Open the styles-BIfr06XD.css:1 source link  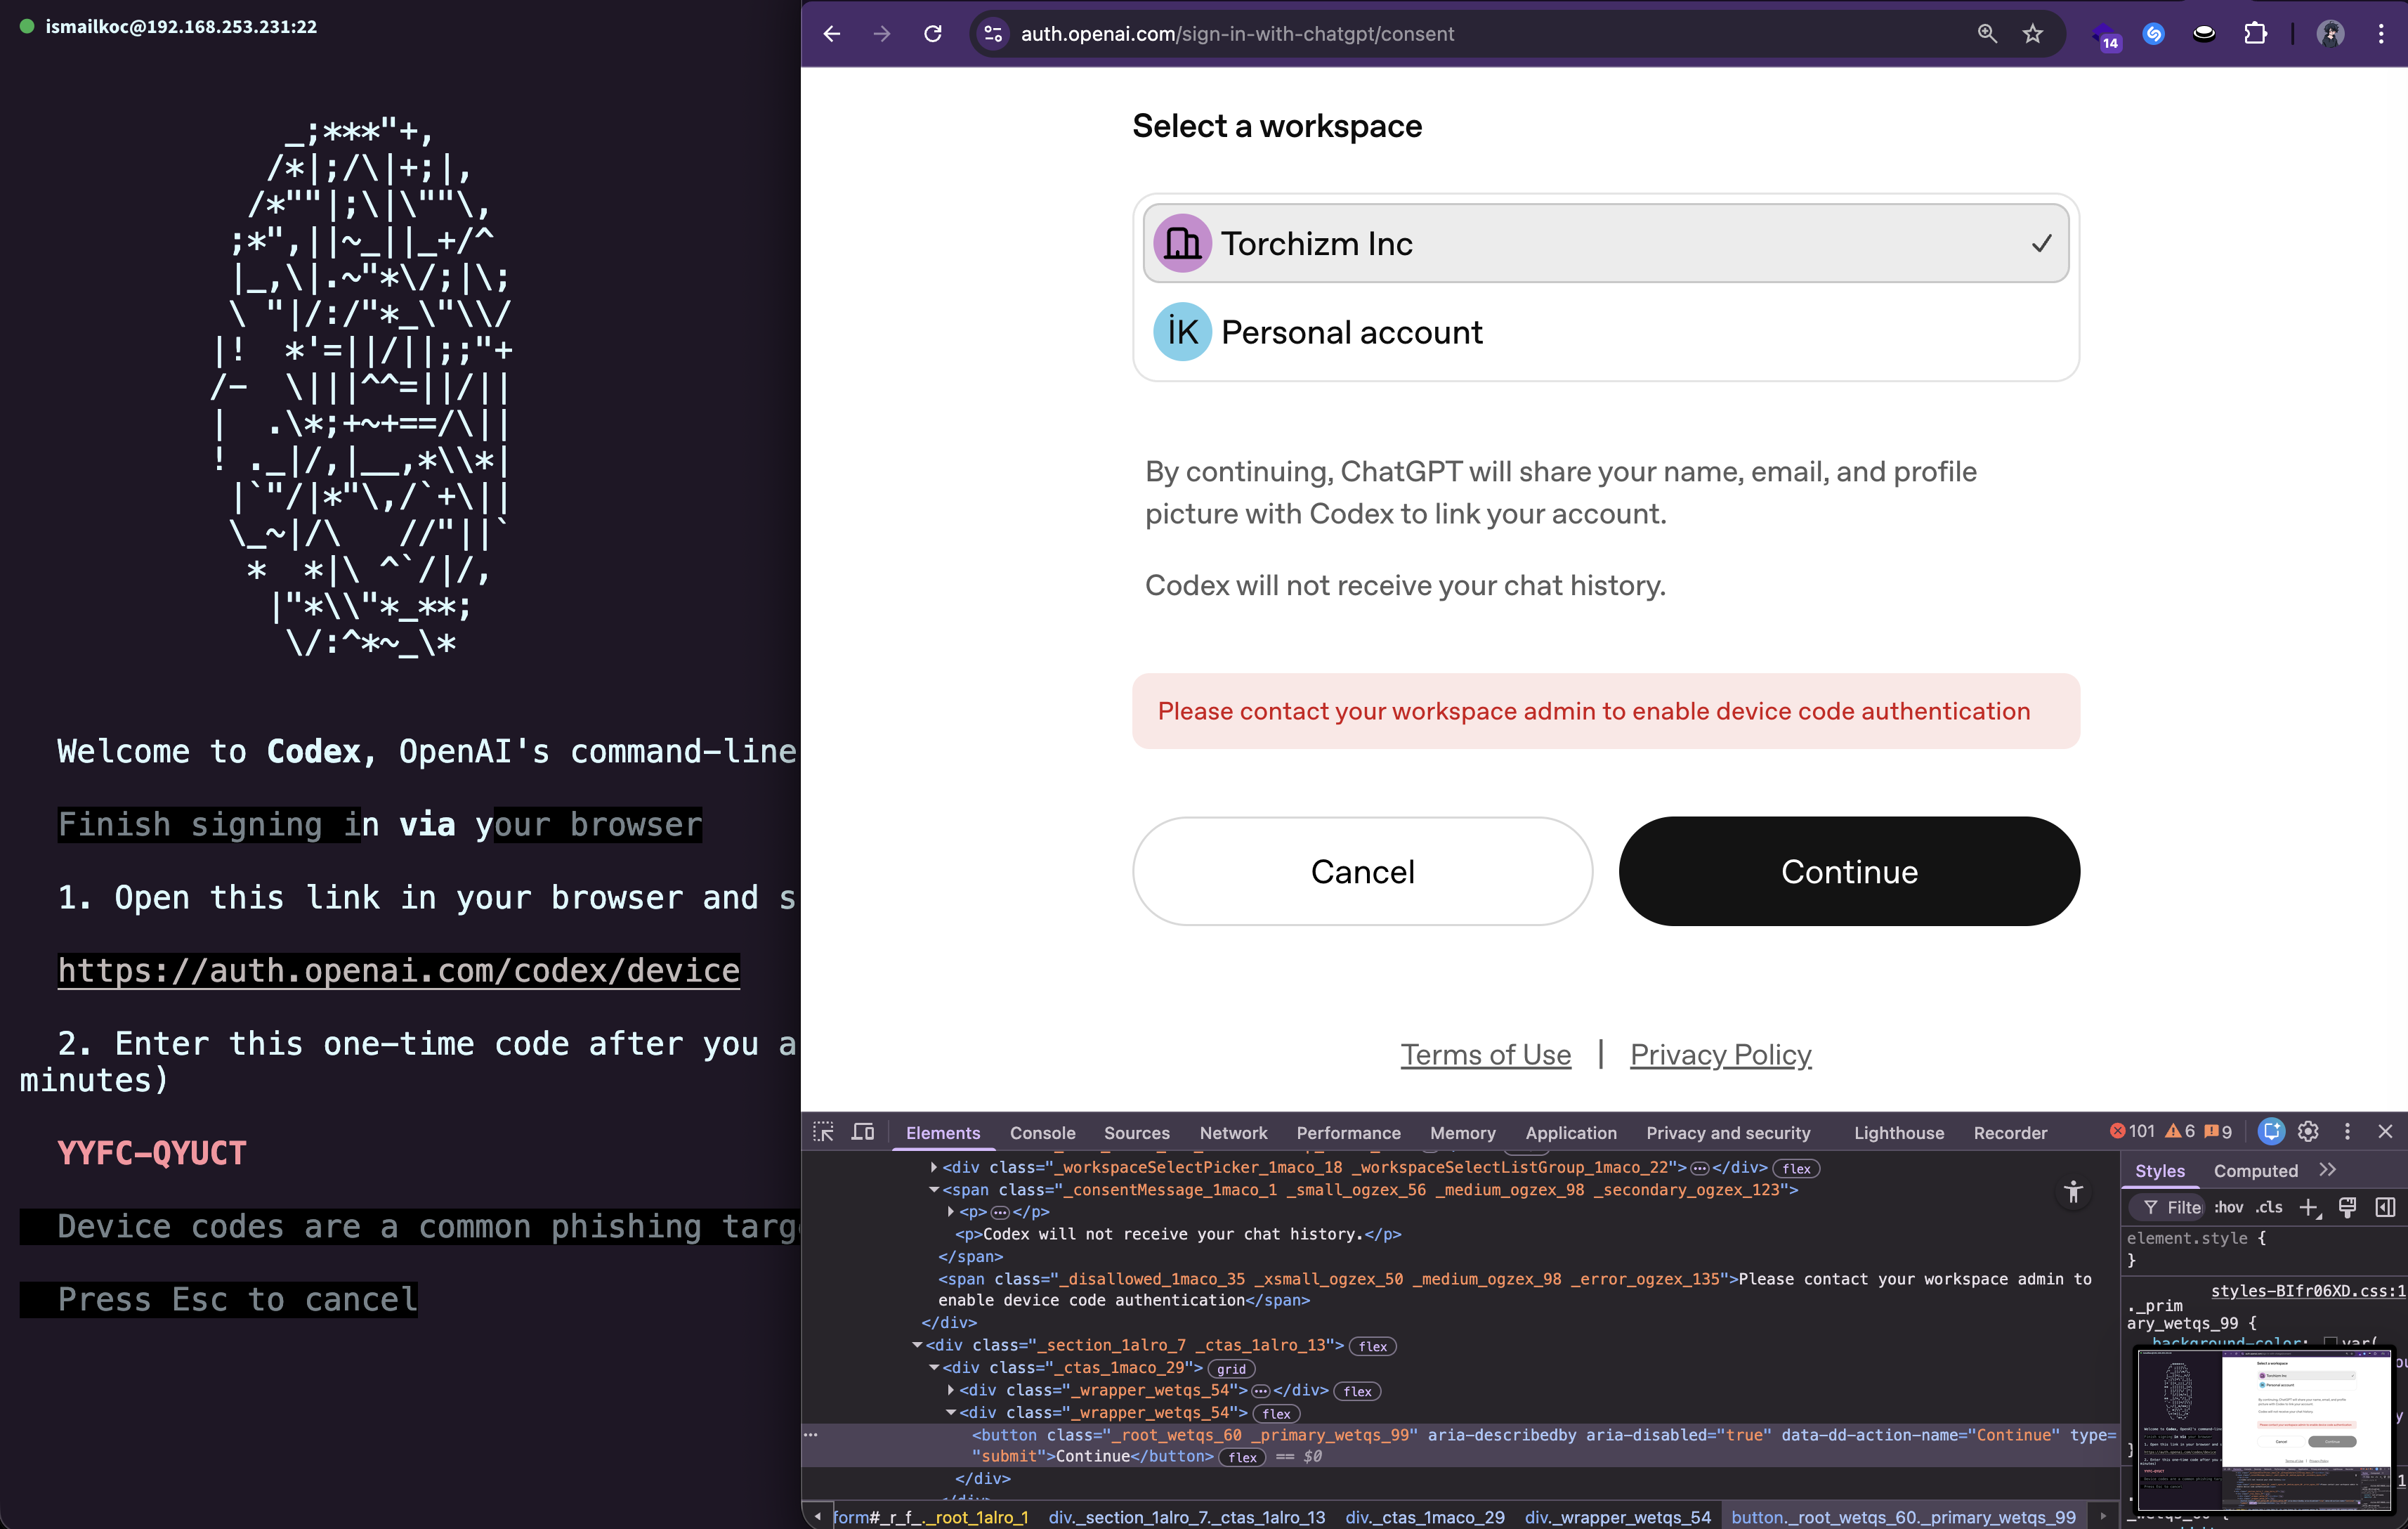2308,1291
